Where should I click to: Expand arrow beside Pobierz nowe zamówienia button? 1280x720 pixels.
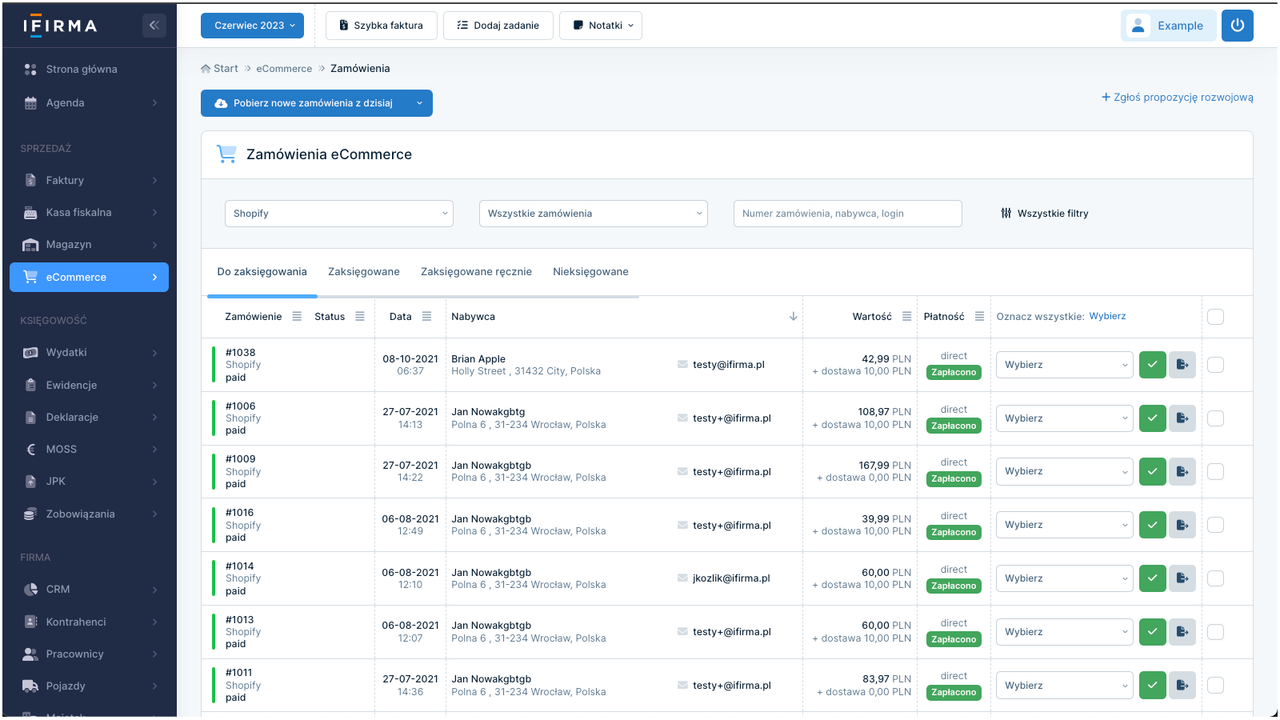[x=419, y=103]
